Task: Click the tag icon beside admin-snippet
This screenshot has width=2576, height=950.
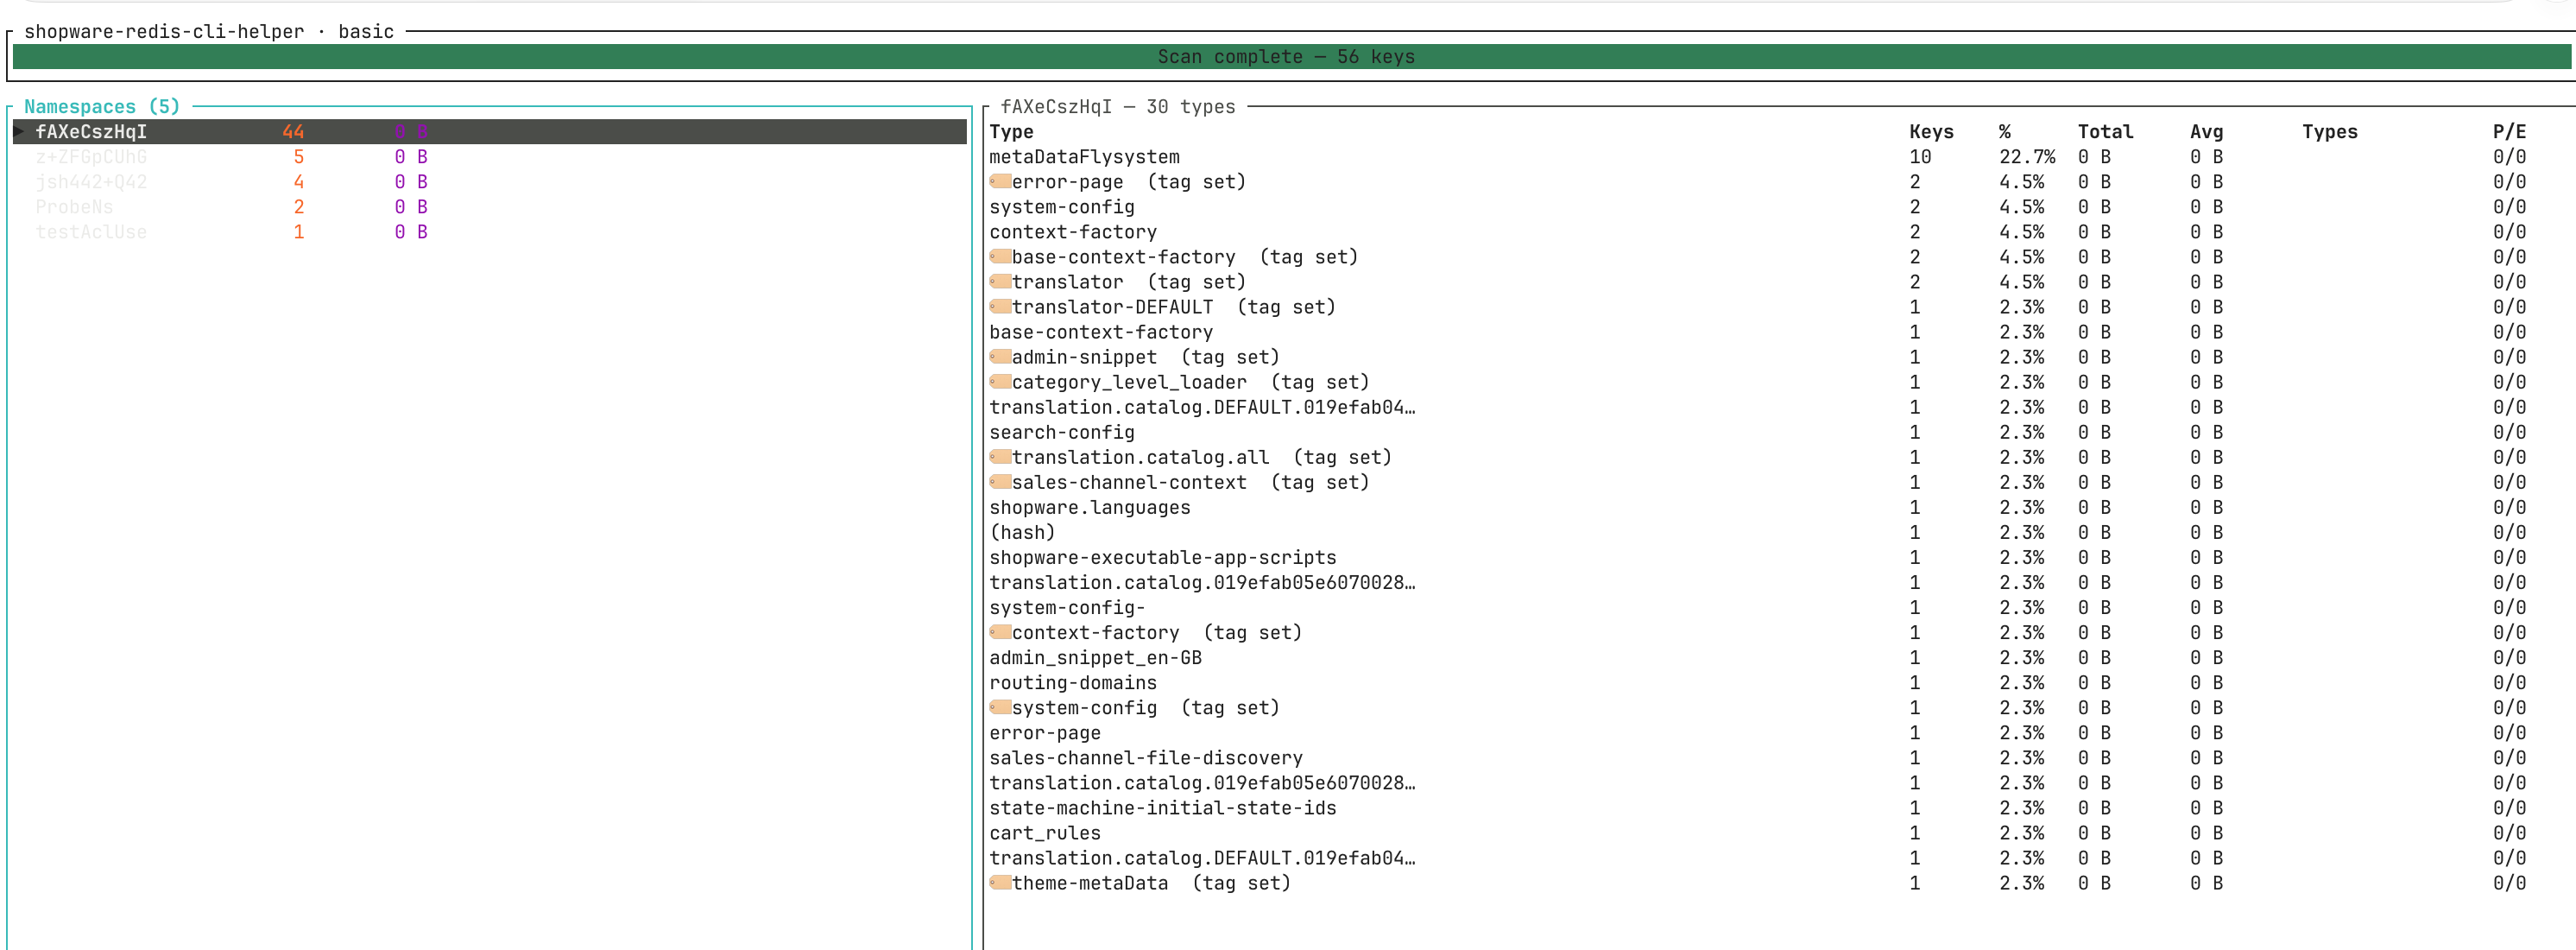Action: click(1000, 356)
